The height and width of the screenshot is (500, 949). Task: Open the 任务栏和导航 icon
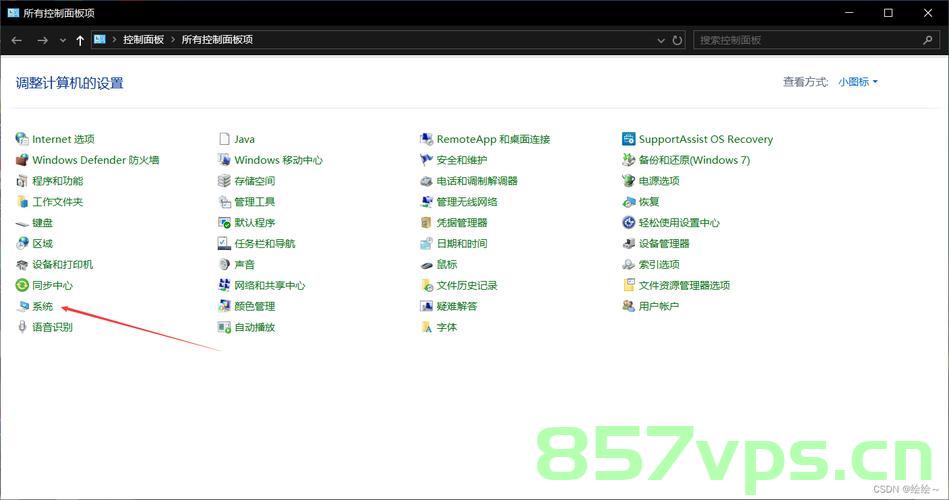[x=224, y=243]
